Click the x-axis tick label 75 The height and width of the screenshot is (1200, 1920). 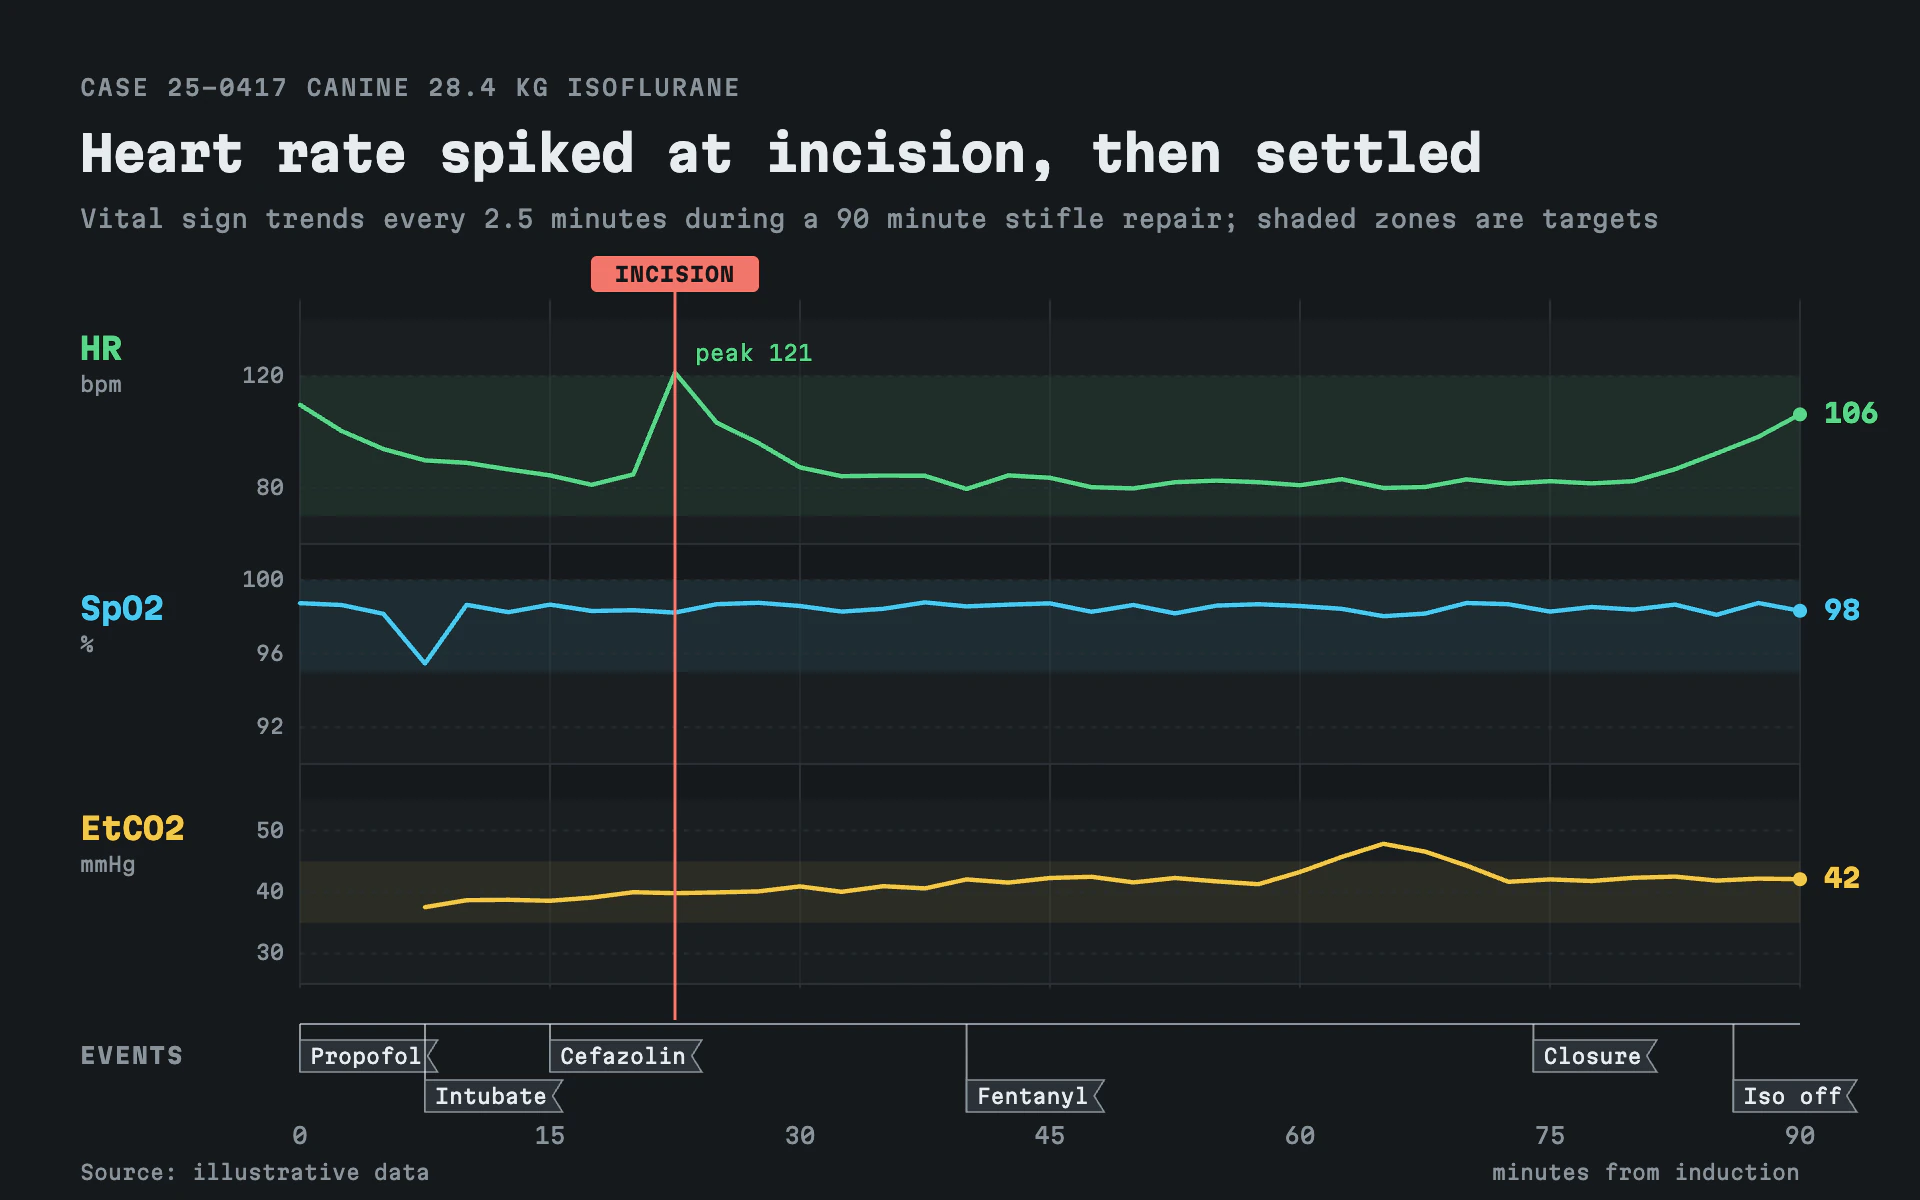1550,1136
